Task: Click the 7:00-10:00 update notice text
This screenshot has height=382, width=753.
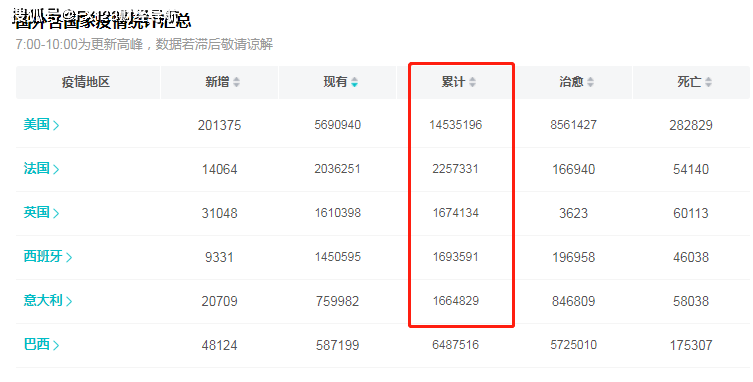Action: [144, 45]
